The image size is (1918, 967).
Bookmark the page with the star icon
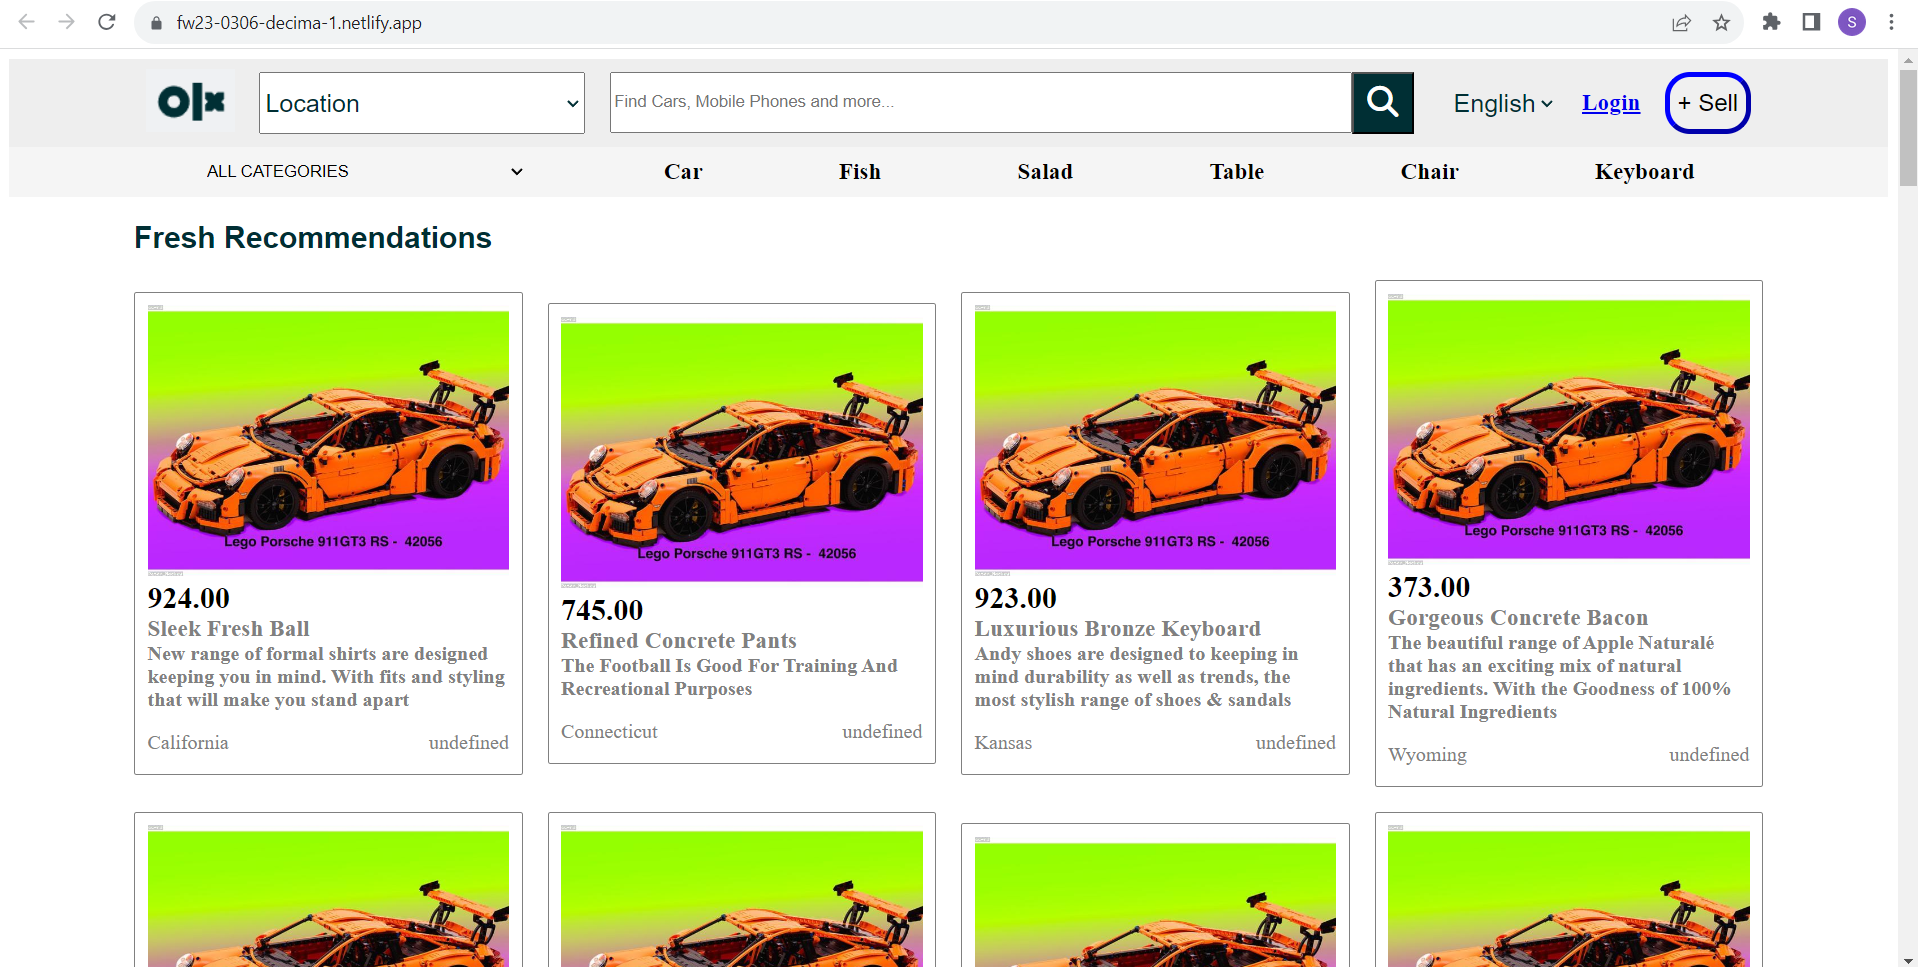pyautogui.click(x=1722, y=22)
